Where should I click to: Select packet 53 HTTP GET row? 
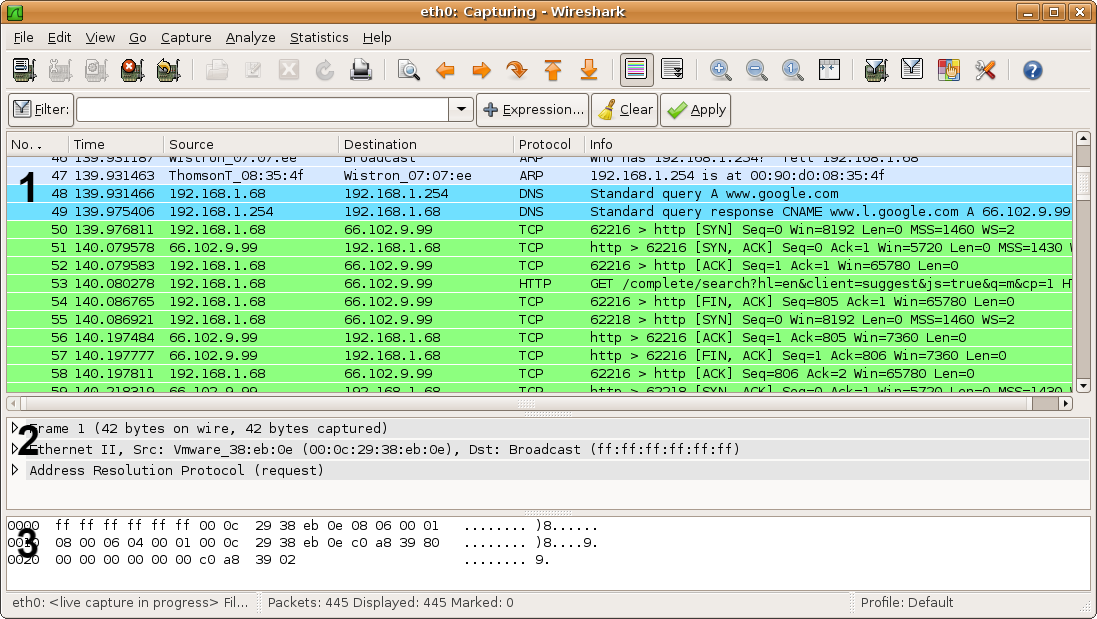[539, 284]
